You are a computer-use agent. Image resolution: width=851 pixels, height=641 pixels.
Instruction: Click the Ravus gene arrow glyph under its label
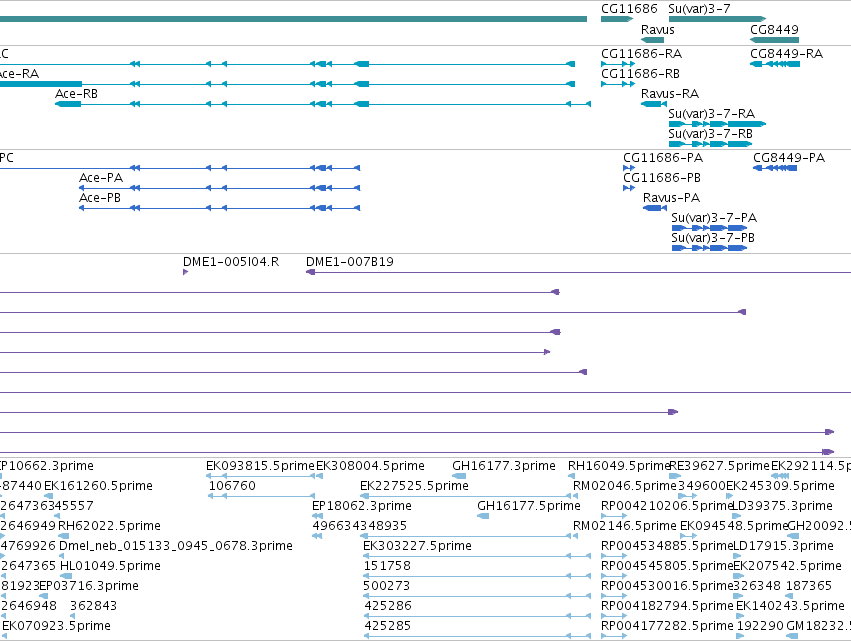(652, 40)
